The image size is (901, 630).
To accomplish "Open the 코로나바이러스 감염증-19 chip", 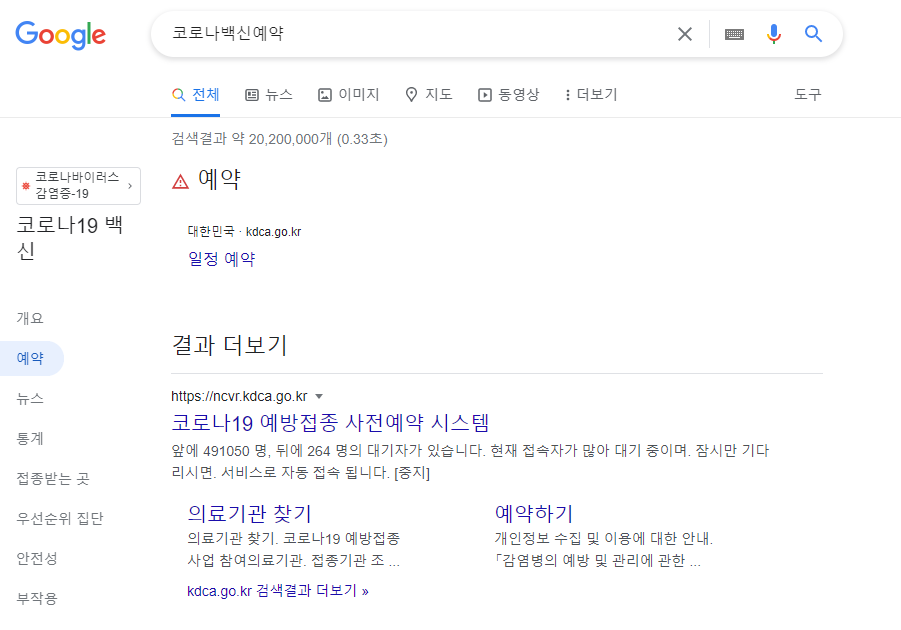I will (x=78, y=186).
